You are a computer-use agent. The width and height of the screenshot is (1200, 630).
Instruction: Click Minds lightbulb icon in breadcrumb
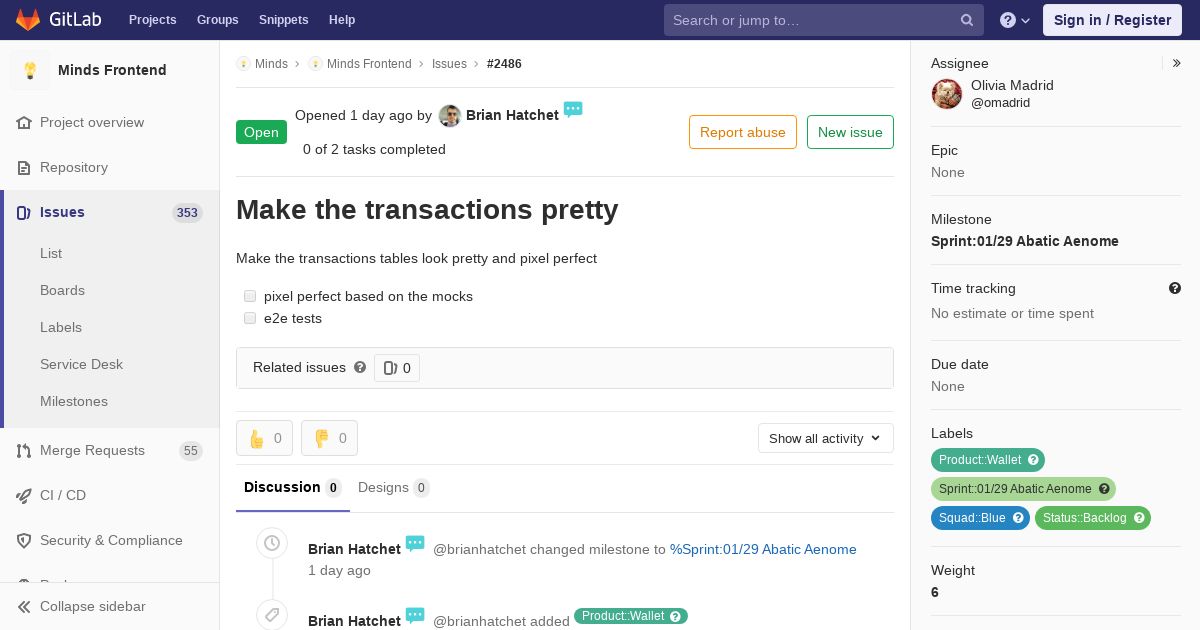coord(243,64)
